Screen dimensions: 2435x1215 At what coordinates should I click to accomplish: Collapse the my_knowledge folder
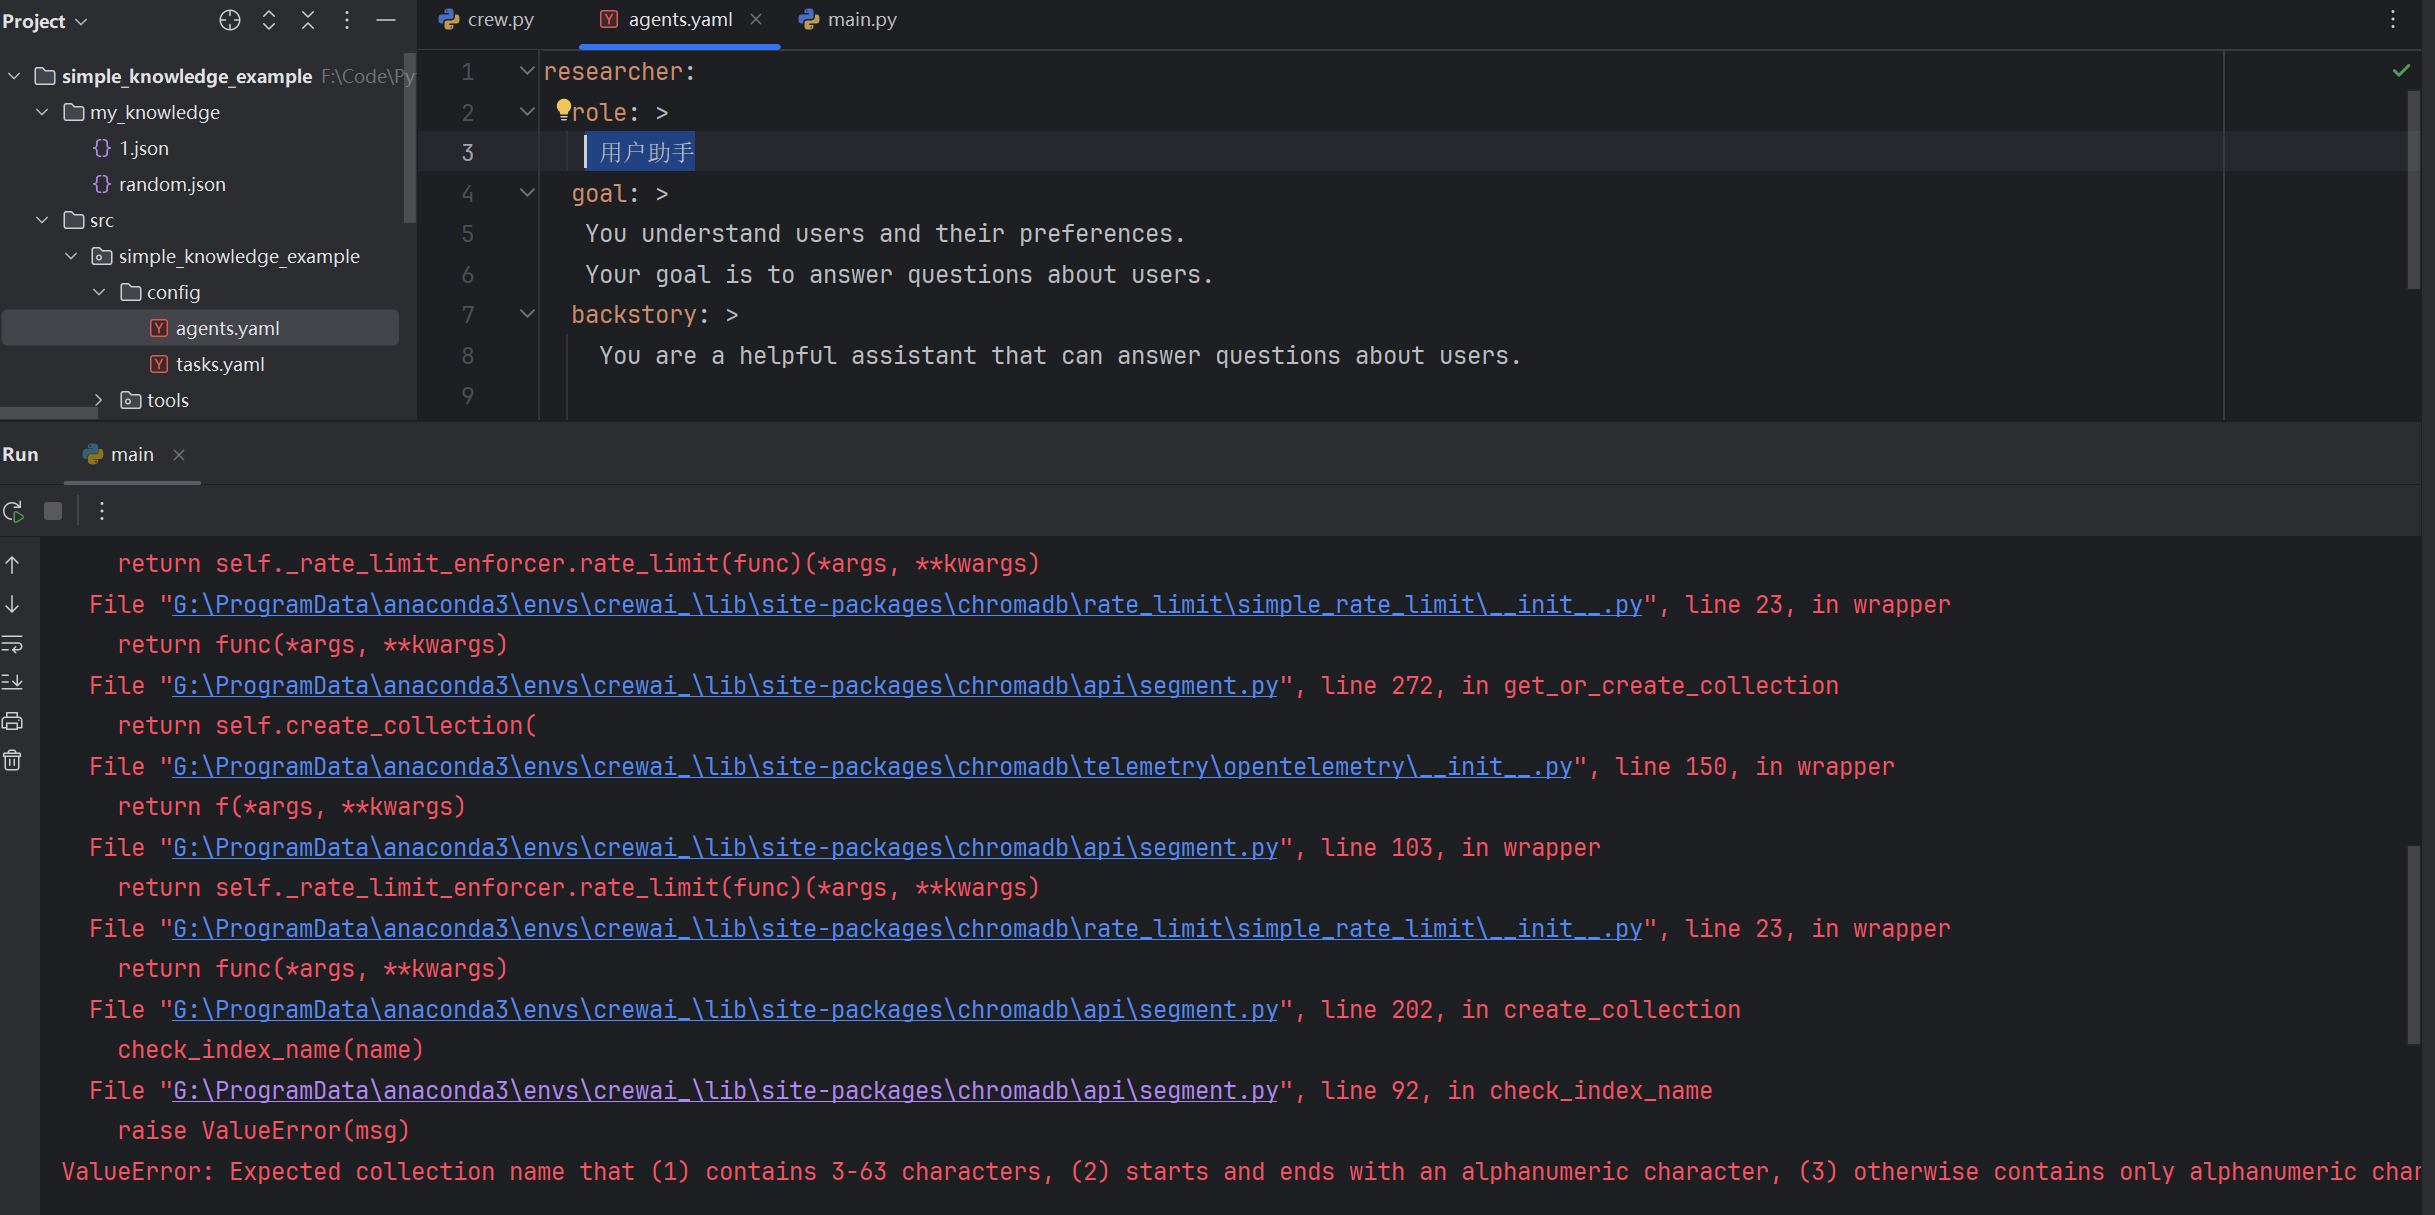42,112
